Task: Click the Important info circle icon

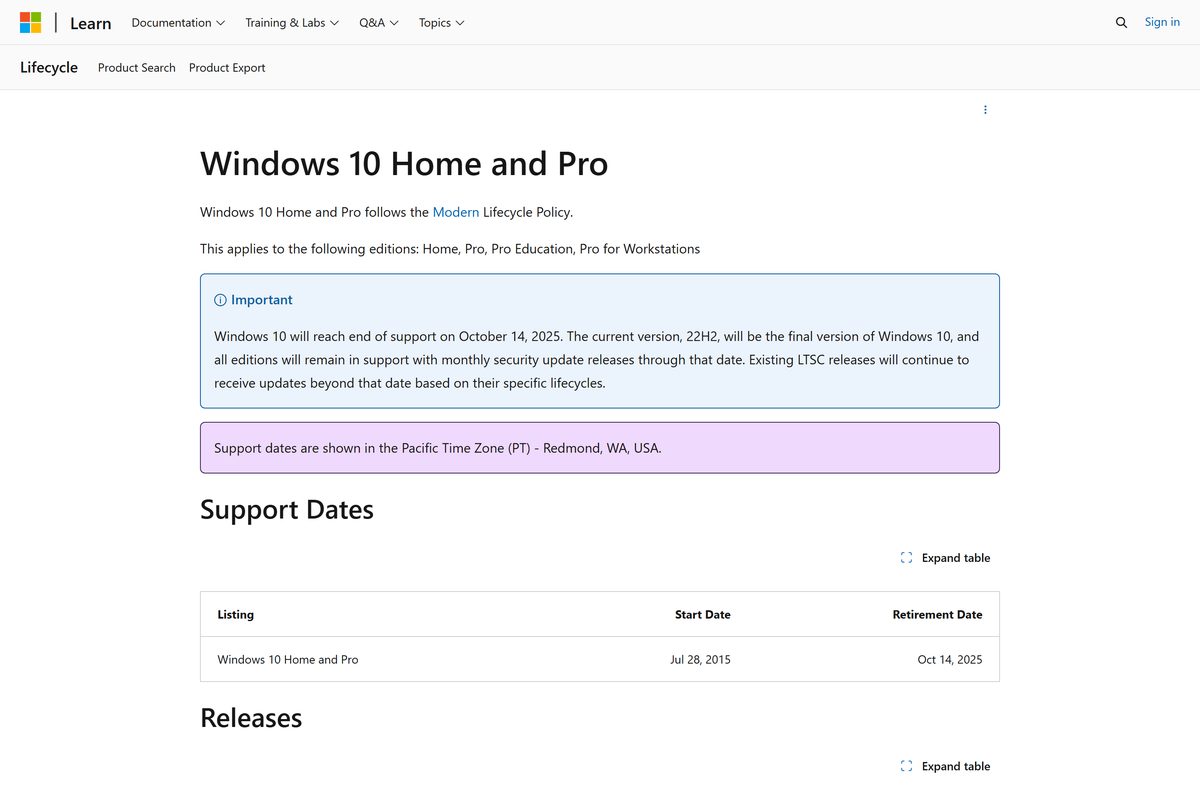Action: pyautogui.click(x=220, y=300)
